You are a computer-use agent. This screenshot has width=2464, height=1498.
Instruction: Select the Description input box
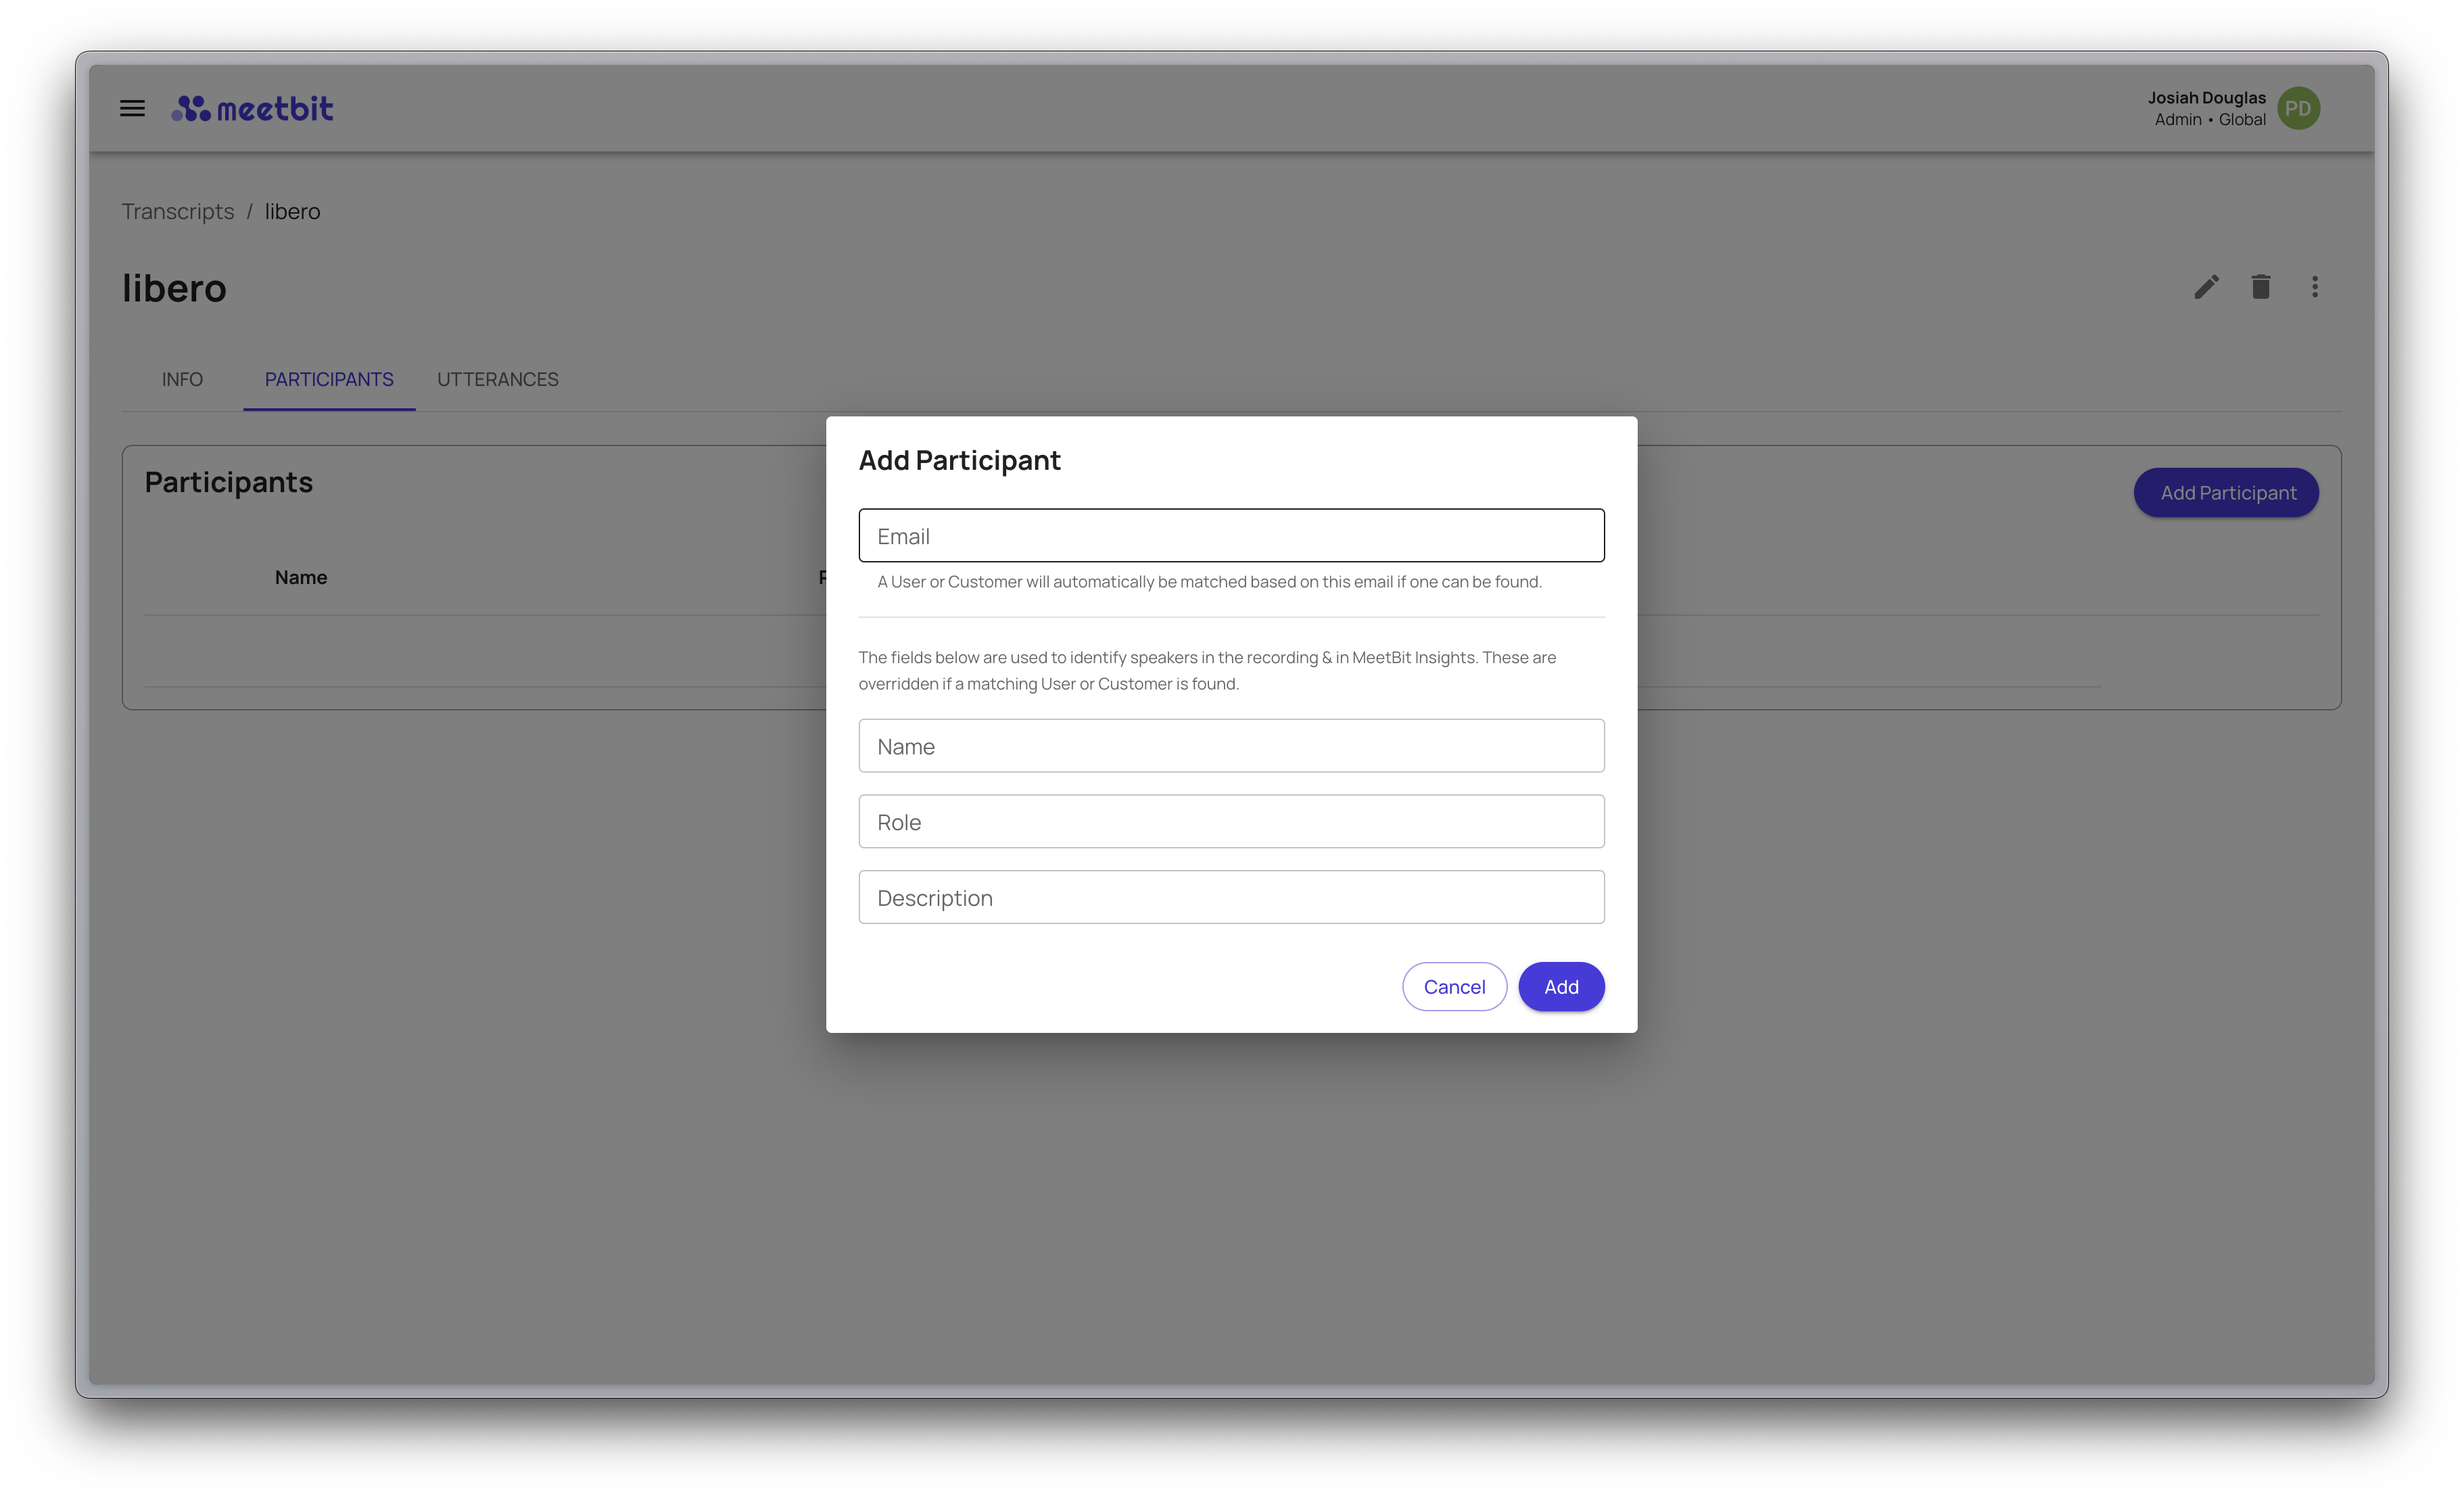(x=1231, y=898)
